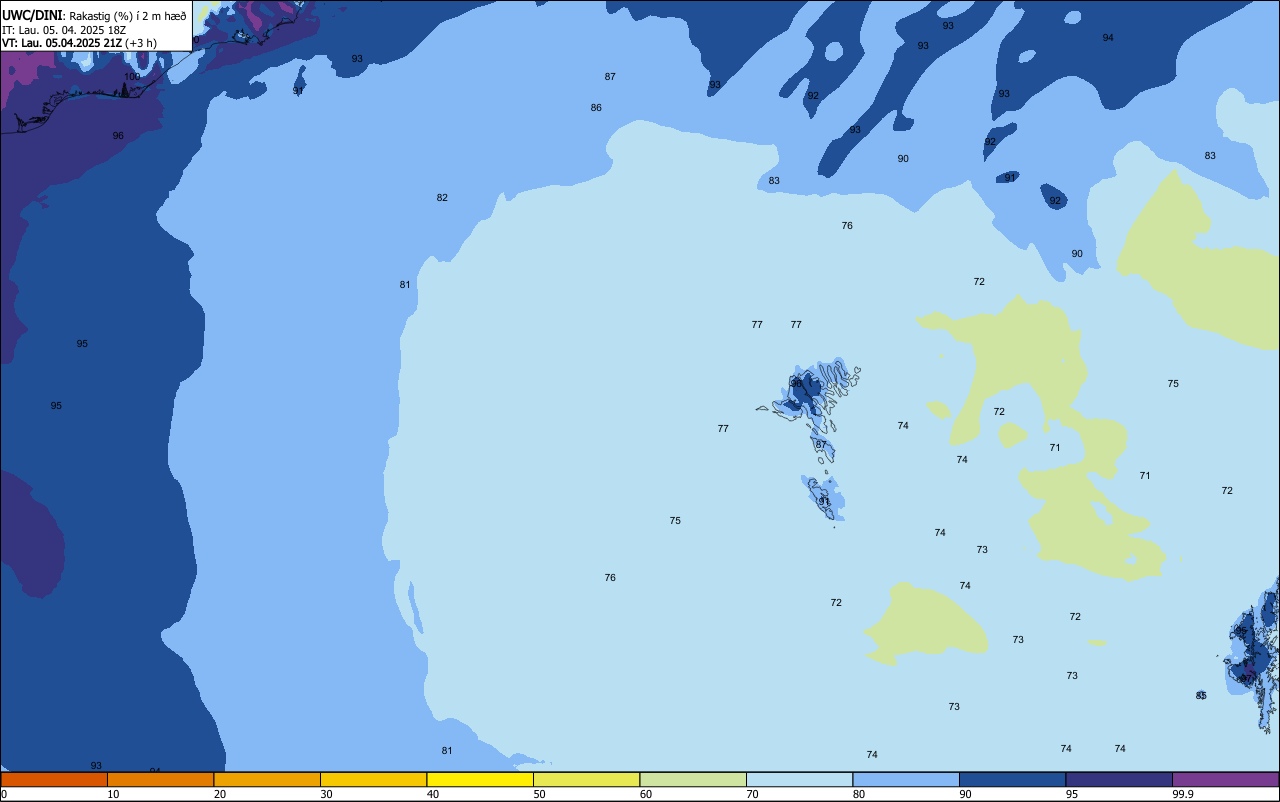
Task: Click the "UWC/DINI" title text
Action: click(32, 15)
